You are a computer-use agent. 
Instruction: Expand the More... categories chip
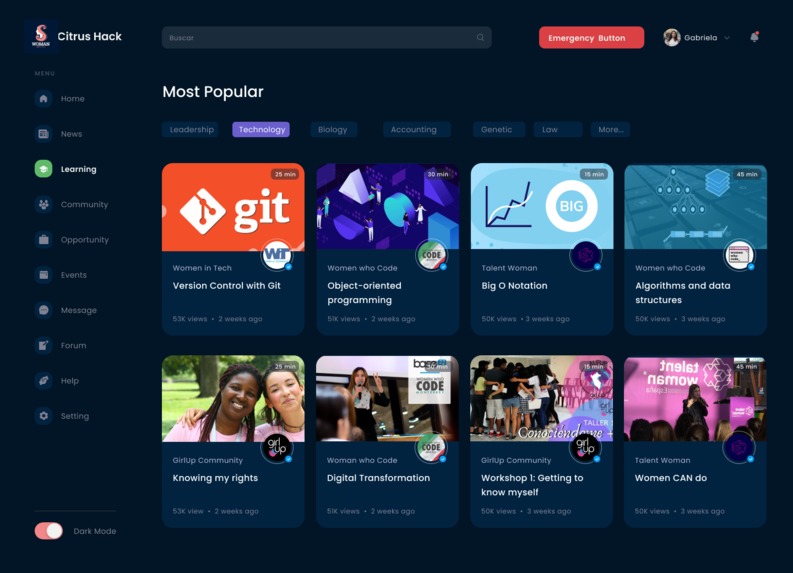click(x=611, y=129)
